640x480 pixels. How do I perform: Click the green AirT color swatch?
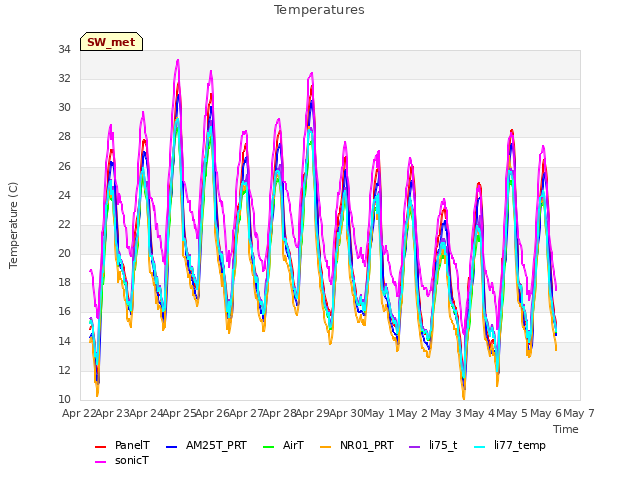tap(269, 447)
